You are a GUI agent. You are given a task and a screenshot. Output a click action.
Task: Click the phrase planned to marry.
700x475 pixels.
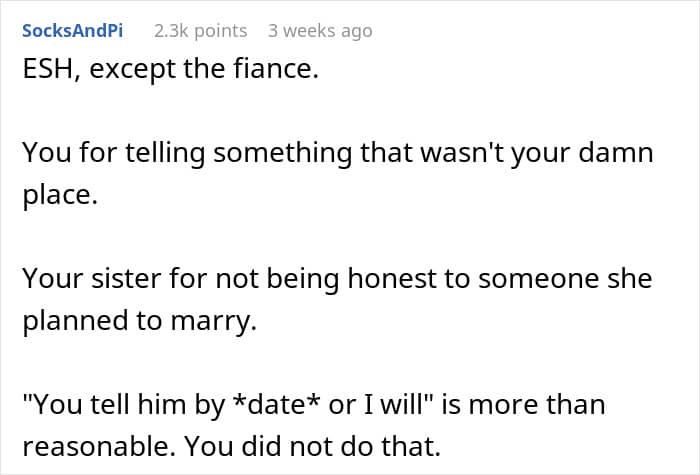click(139, 321)
